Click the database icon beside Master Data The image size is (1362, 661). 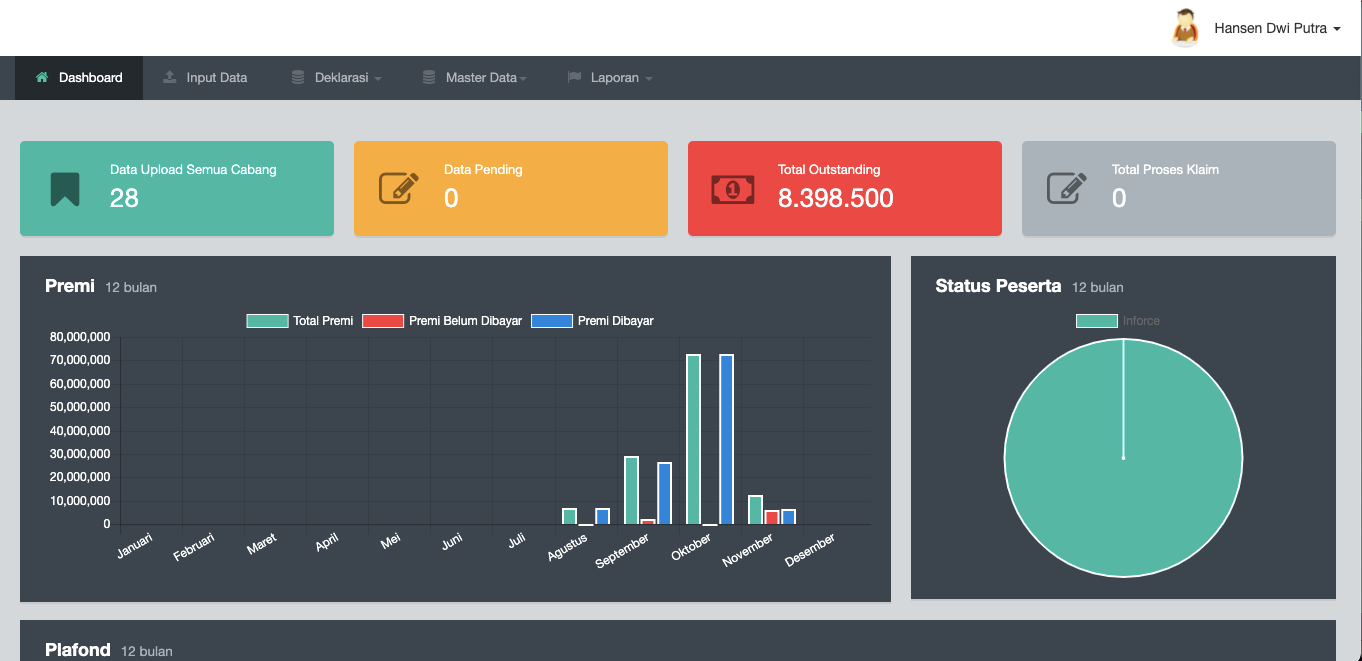click(x=429, y=78)
